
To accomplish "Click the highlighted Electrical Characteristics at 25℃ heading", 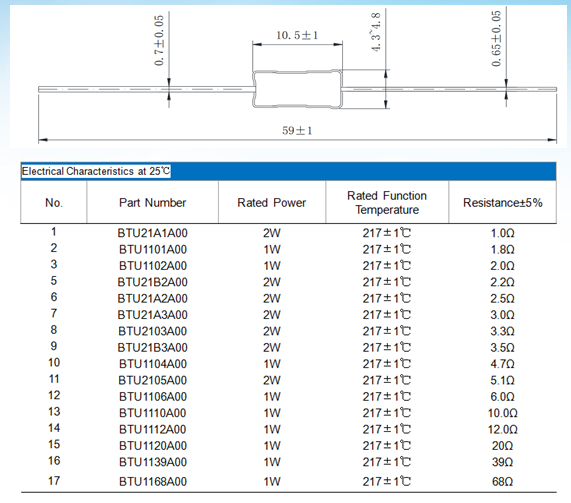I will click(96, 171).
